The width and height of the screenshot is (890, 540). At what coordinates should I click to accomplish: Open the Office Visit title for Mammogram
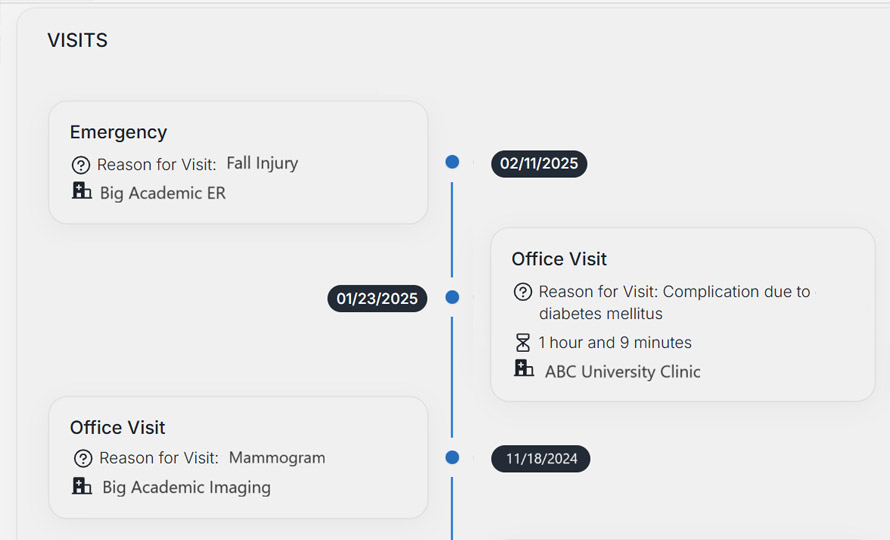(x=117, y=428)
